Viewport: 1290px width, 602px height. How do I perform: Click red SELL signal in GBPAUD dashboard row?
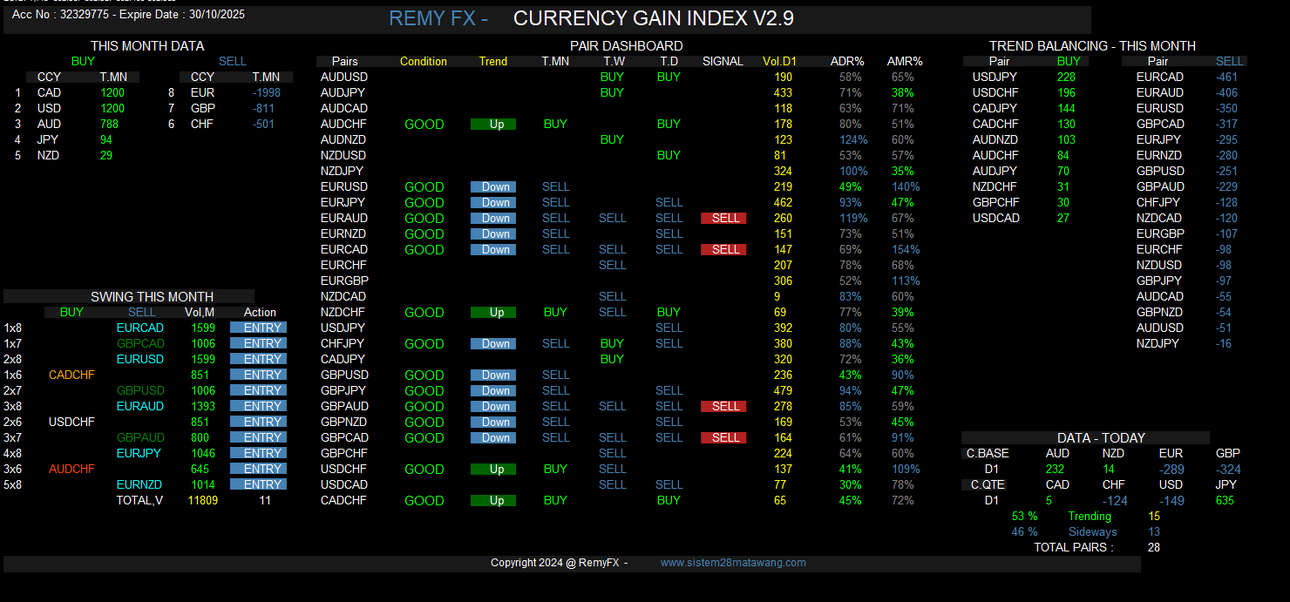(724, 406)
